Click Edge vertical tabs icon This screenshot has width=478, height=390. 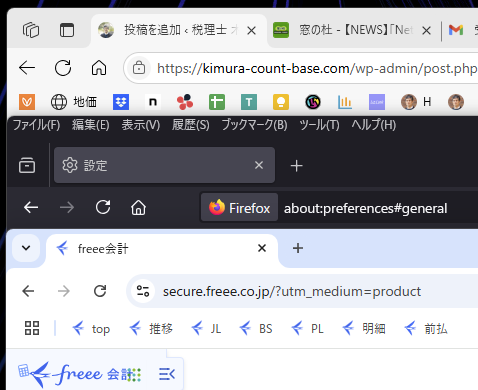coord(67,30)
